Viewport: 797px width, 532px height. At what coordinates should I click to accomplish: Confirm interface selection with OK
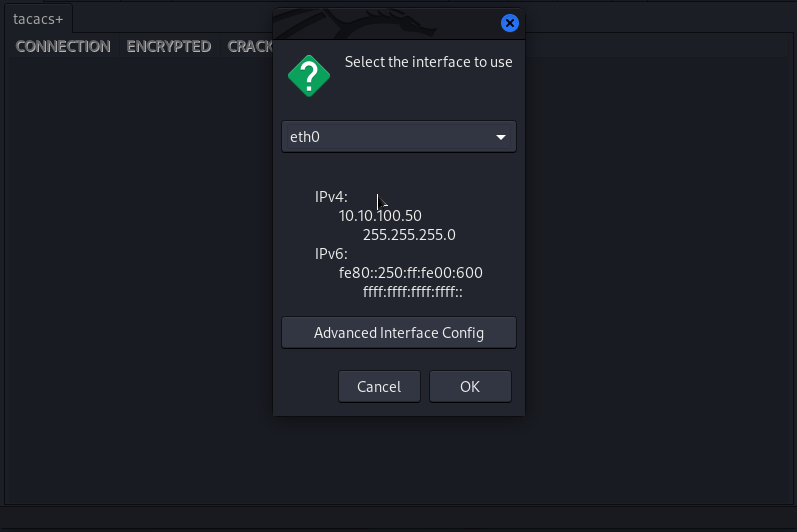(x=470, y=386)
